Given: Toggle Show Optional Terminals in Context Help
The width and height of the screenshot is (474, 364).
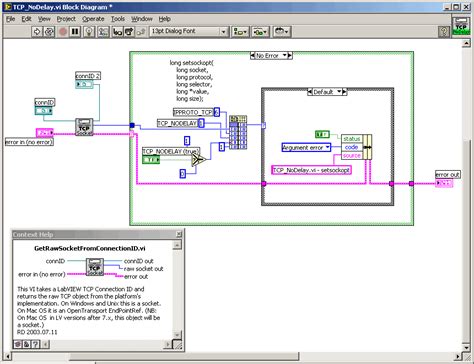Looking at the screenshot, I should 18,344.
